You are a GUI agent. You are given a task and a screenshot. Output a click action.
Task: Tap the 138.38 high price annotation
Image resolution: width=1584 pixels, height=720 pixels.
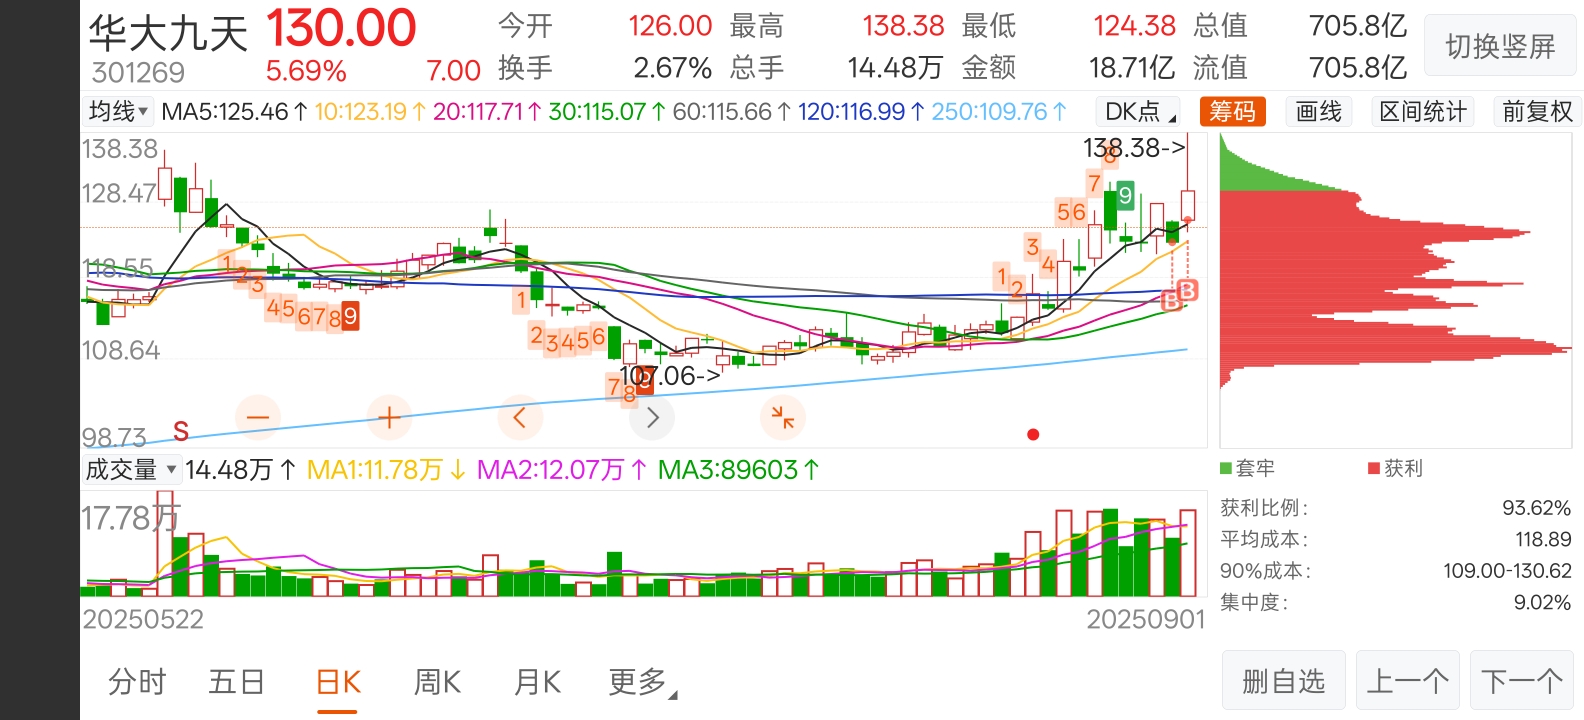1134,148
